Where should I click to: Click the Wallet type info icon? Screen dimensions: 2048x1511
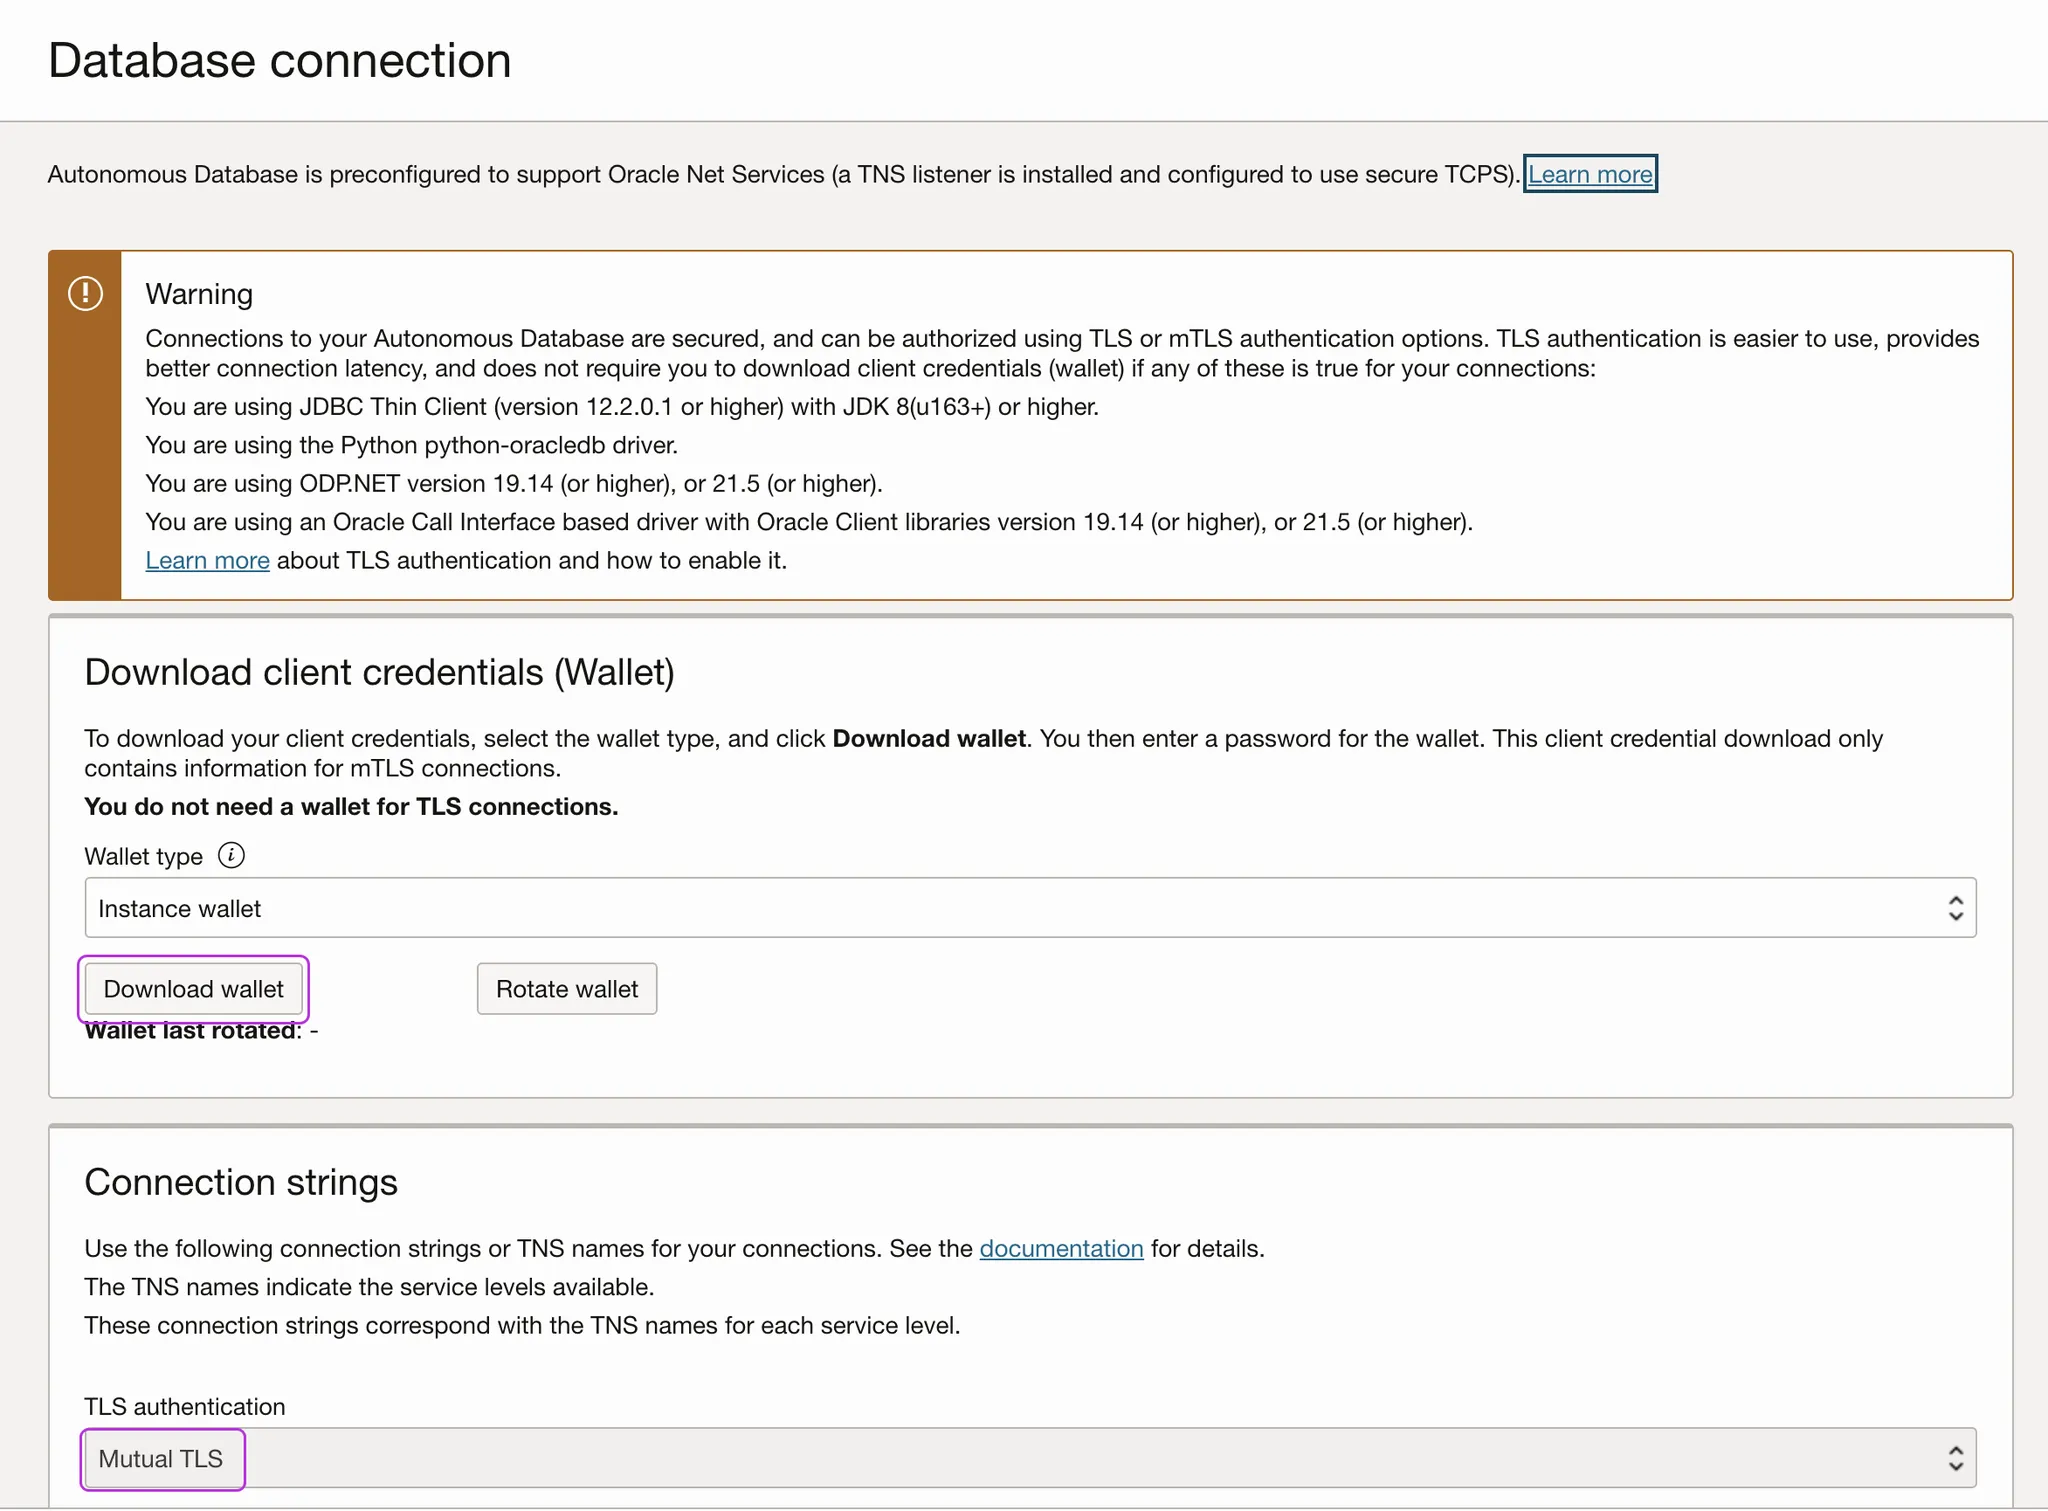pos(231,856)
